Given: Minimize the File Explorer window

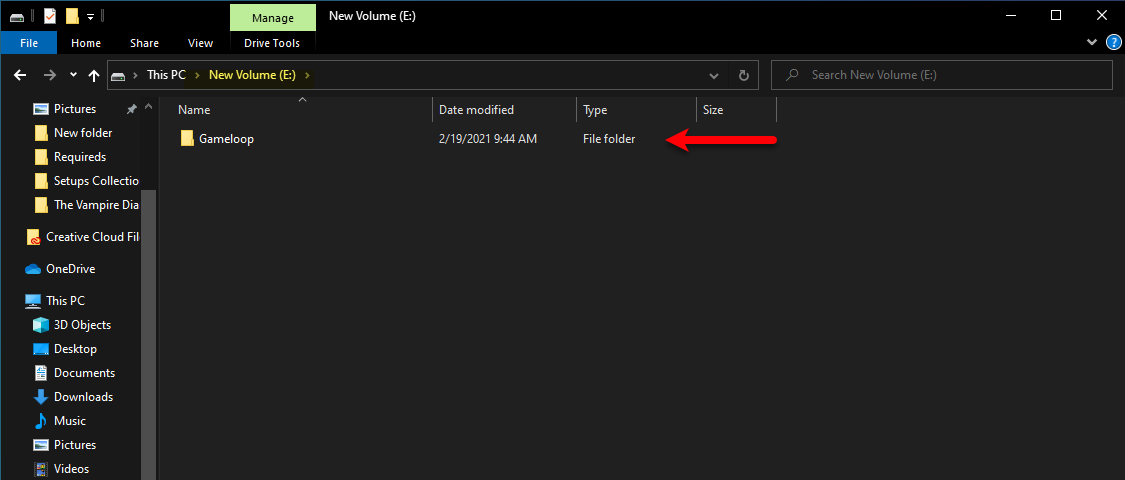Looking at the screenshot, I should [x=1009, y=16].
